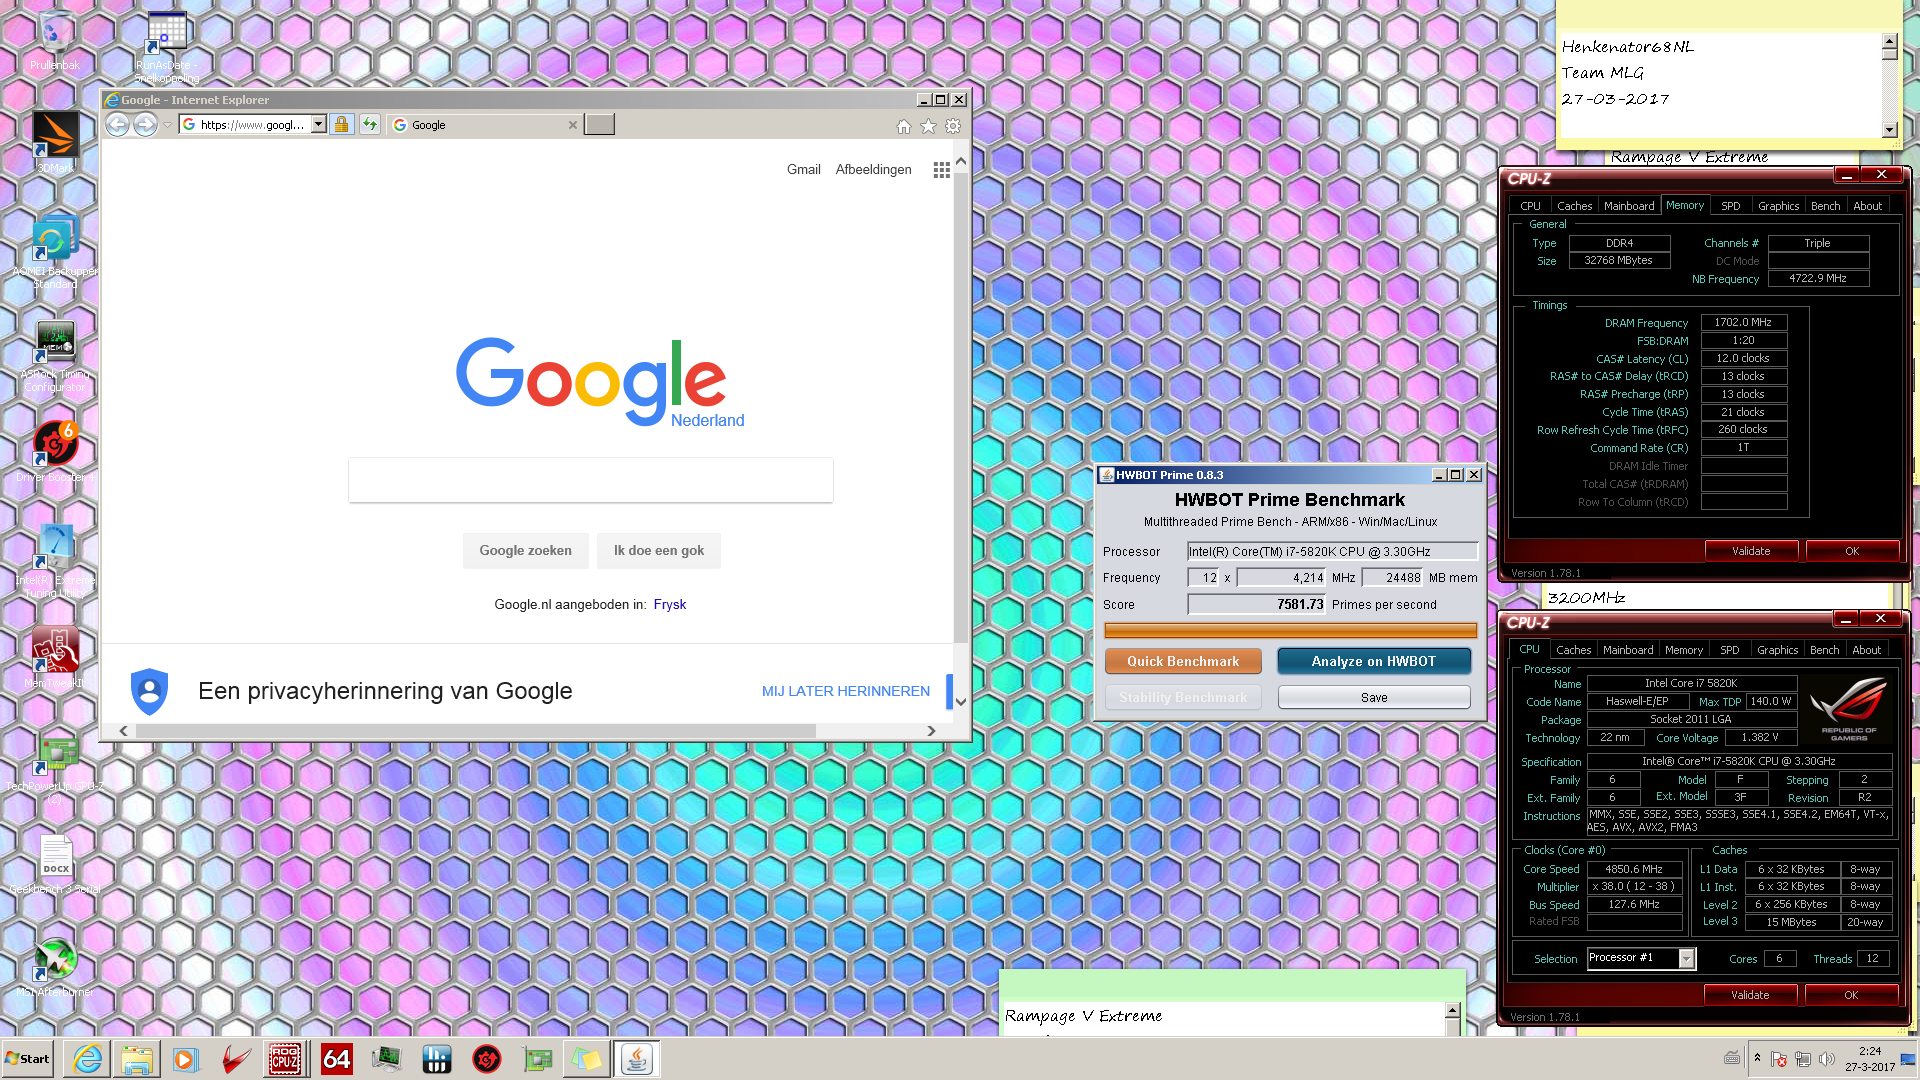Open Bench tab in lower CPU-Z
This screenshot has height=1080, width=1920.
(x=1824, y=650)
